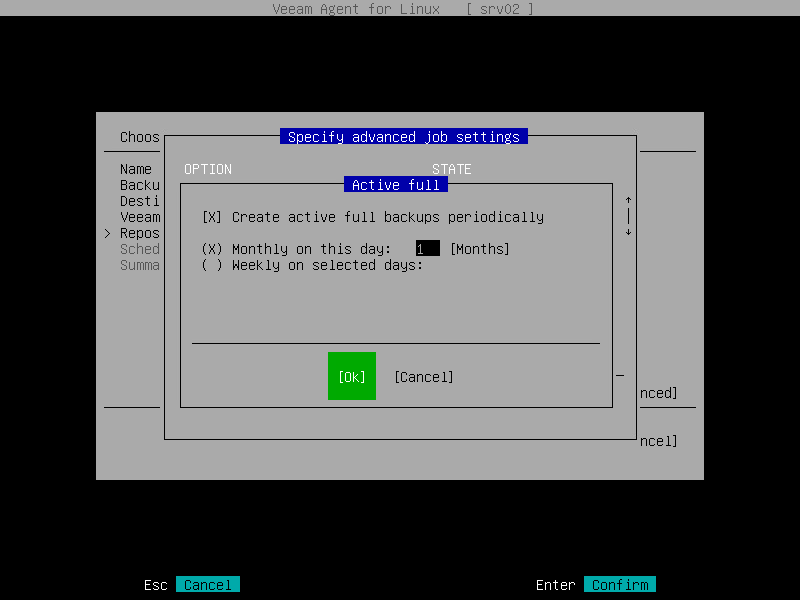Image resolution: width=800 pixels, height=600 pixels.
Task: Click the day number input field
Action: click(428, 249)
